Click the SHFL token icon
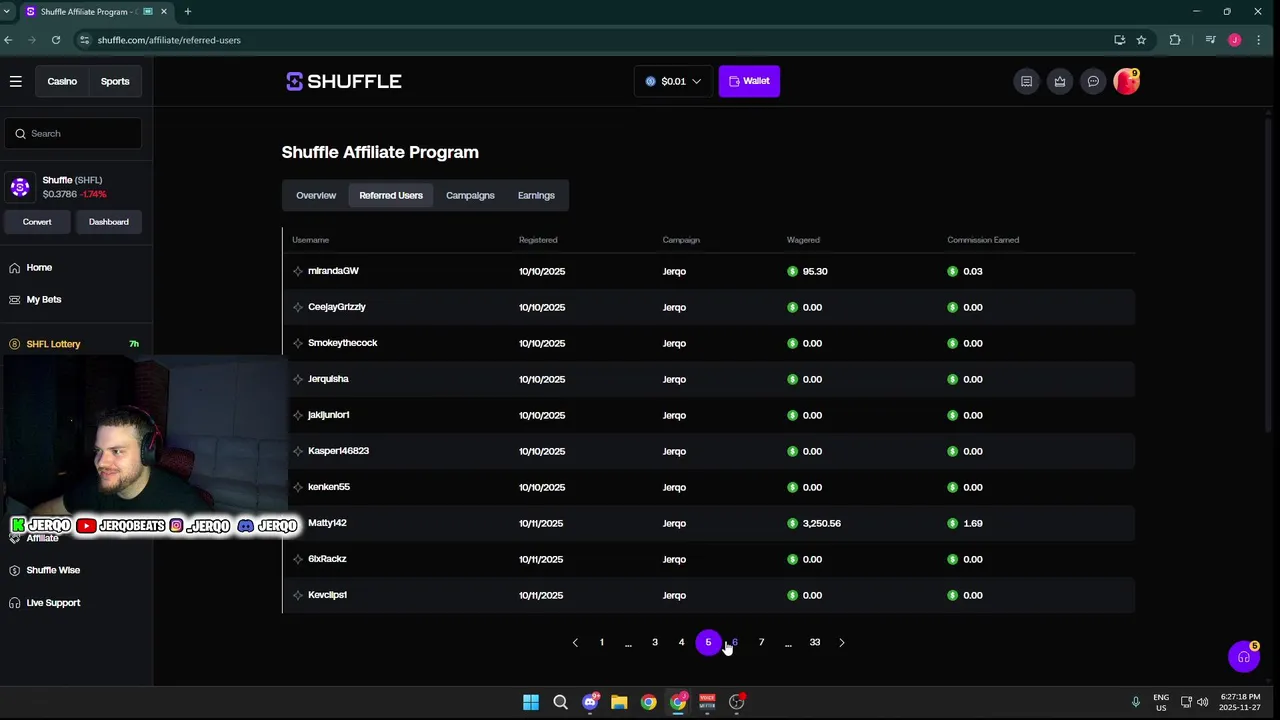1280x720 pixels. pyautogui.click(x=20, y=187)
